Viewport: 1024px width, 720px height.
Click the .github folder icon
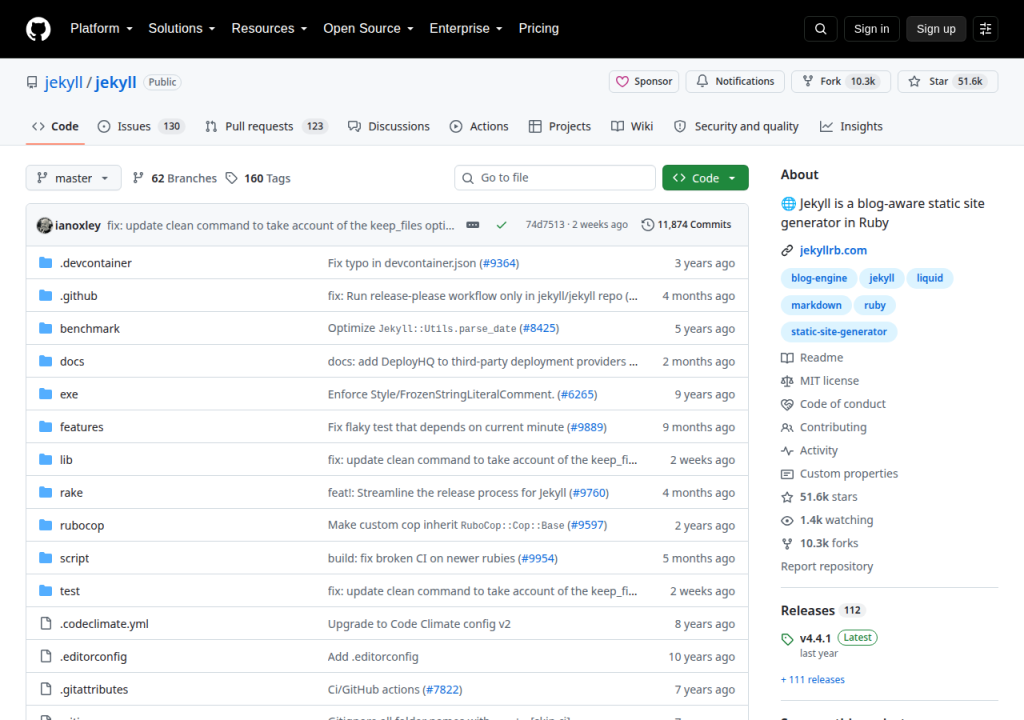pos(45,295)
